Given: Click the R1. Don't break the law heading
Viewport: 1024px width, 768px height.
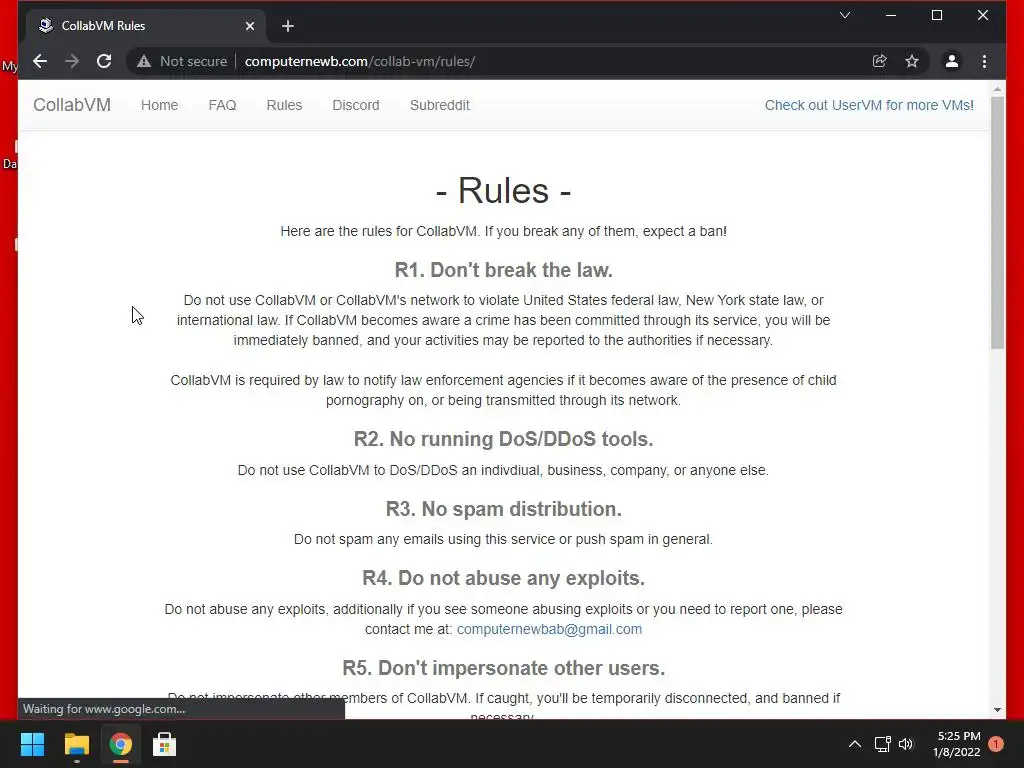Looking at the screenshot, I should (504, 270).
